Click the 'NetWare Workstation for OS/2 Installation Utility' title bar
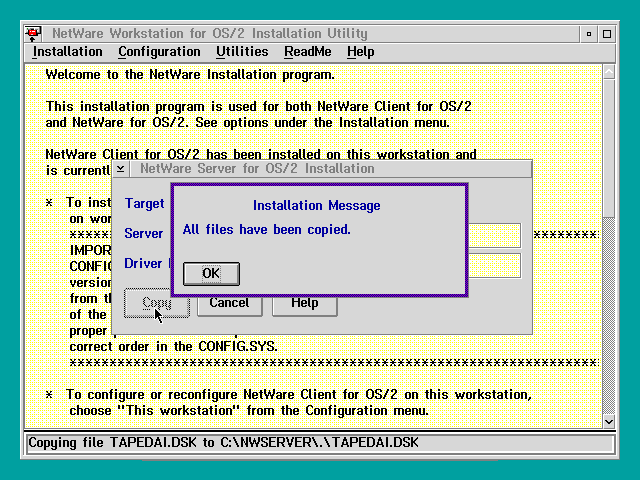 [x=311, y=33]
